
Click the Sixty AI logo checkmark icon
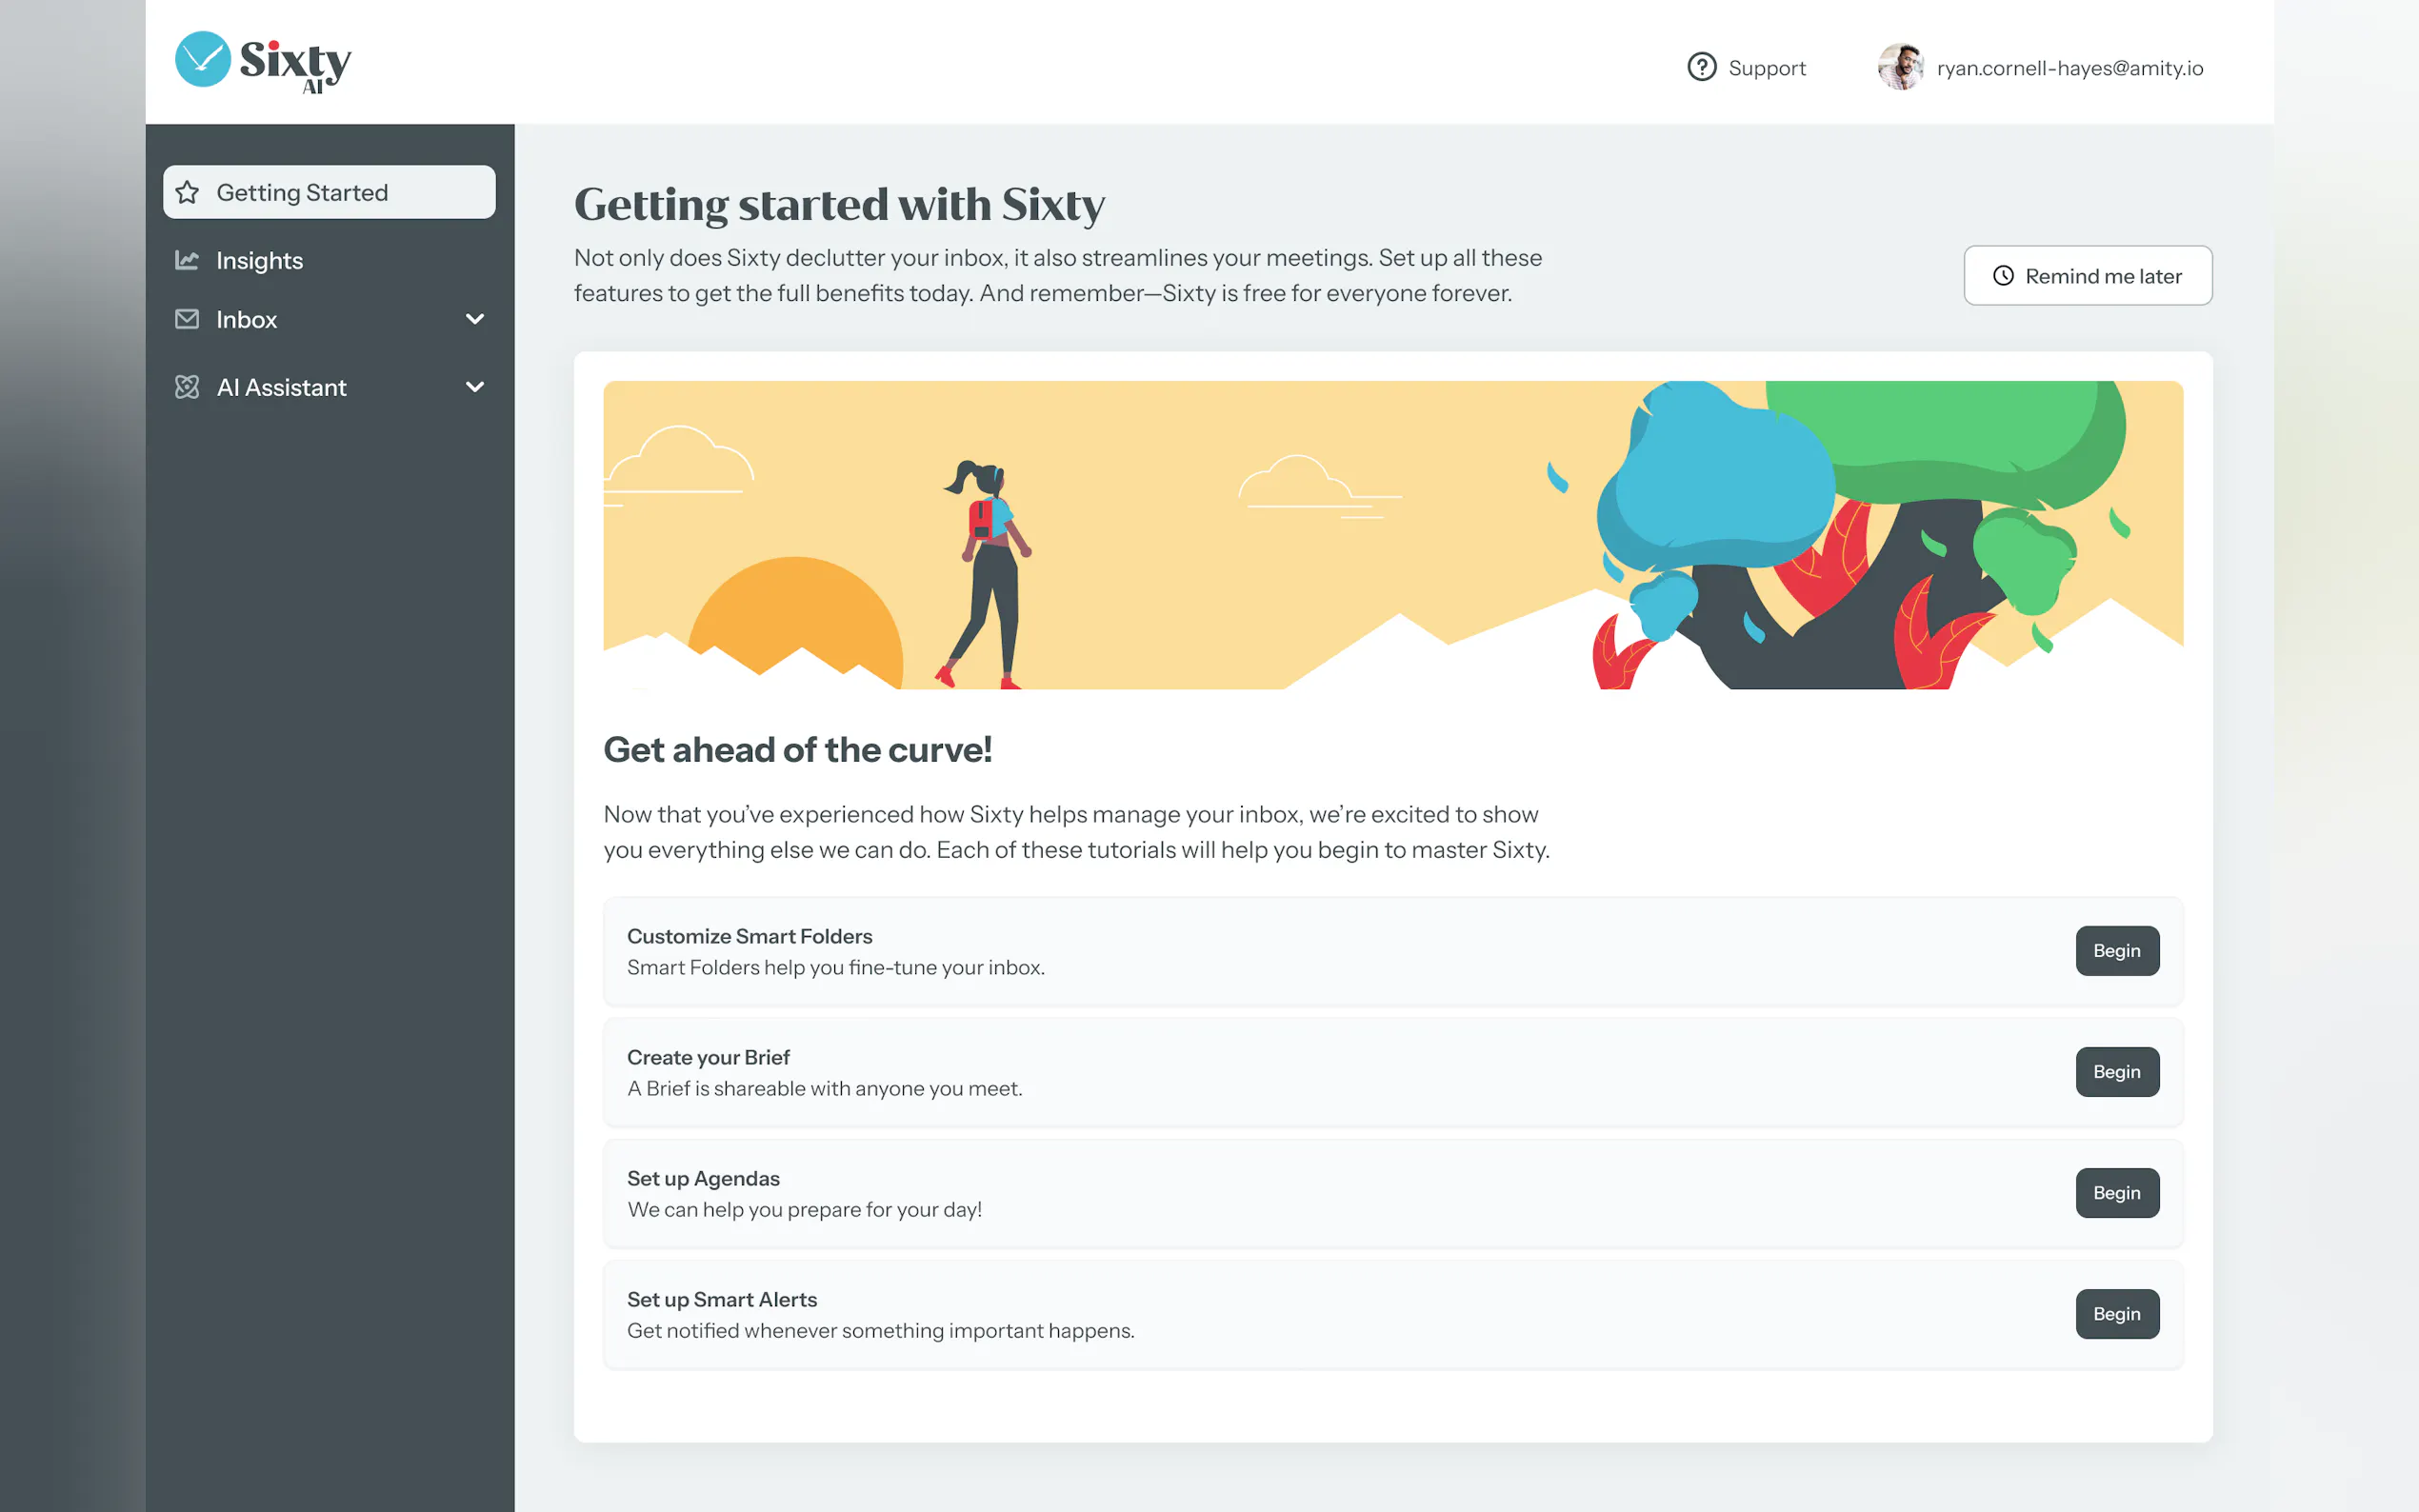coord(202,59)
